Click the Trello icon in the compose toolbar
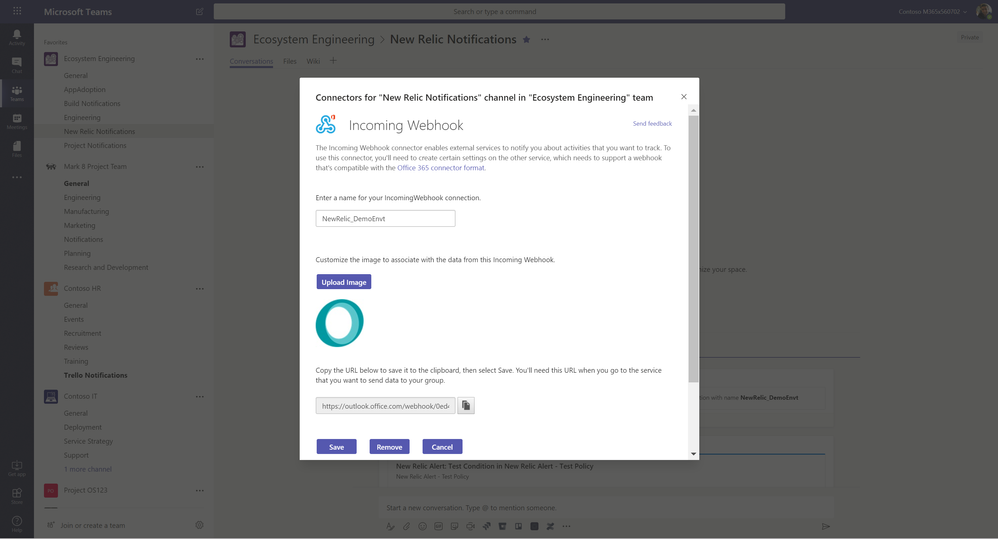This screenshot has height=539, width=998. pos(518,526)
